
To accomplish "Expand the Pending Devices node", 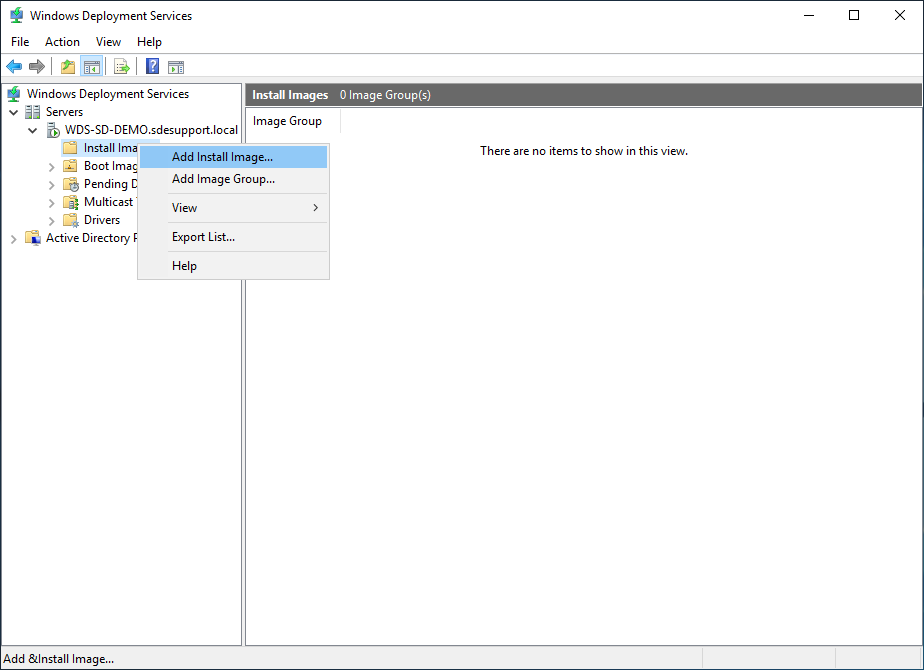I will [x=51, y=185].
